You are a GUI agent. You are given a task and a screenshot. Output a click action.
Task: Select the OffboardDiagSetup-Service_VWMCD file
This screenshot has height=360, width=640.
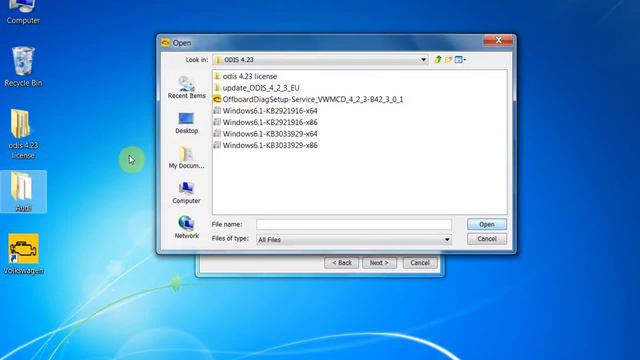click(x=308, y=99)
